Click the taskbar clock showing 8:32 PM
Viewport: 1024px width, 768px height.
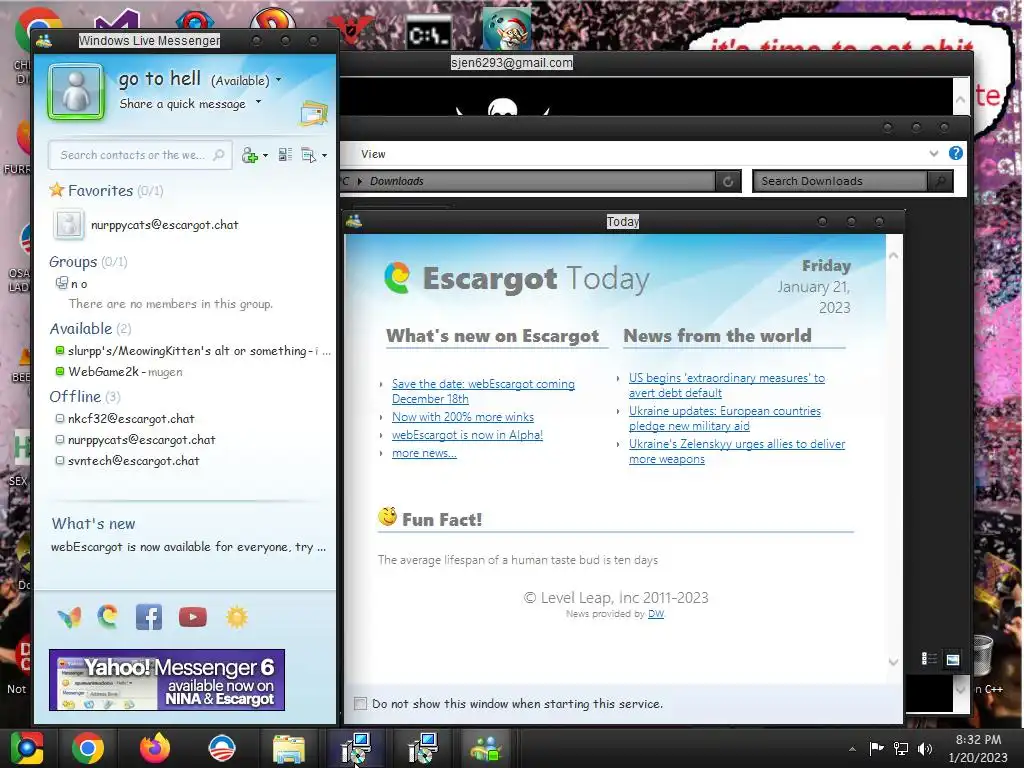[978, 748]
